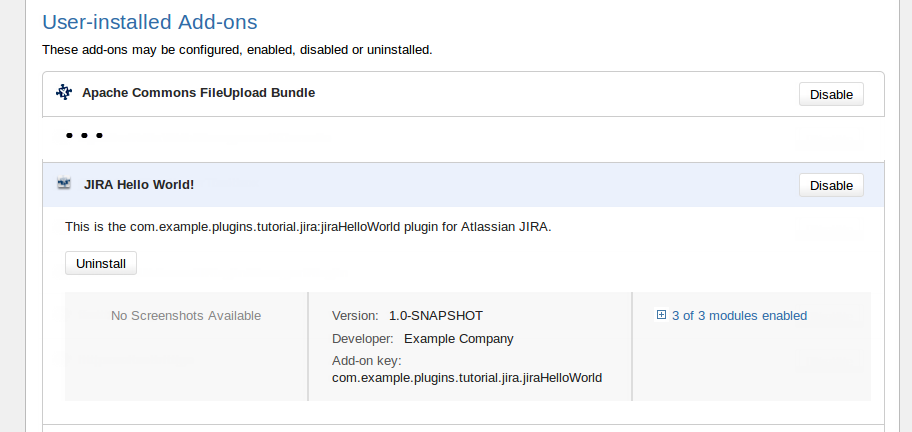Click the Developer label in details panel
The height and width of the screenshot is (432, 912).
tap(362, 338)
